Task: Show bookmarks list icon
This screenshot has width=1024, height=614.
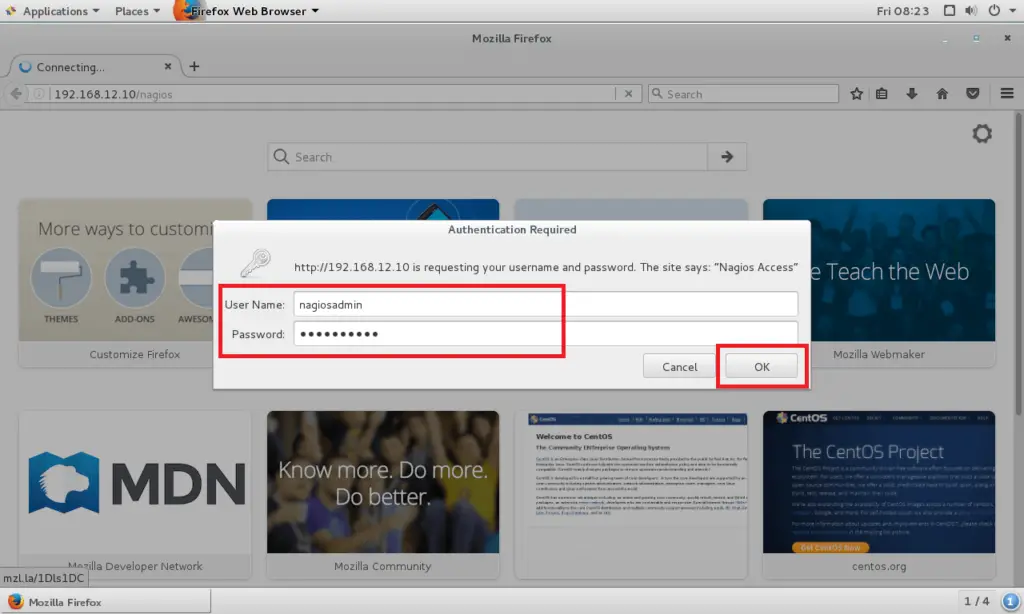Action: [882, 94]
